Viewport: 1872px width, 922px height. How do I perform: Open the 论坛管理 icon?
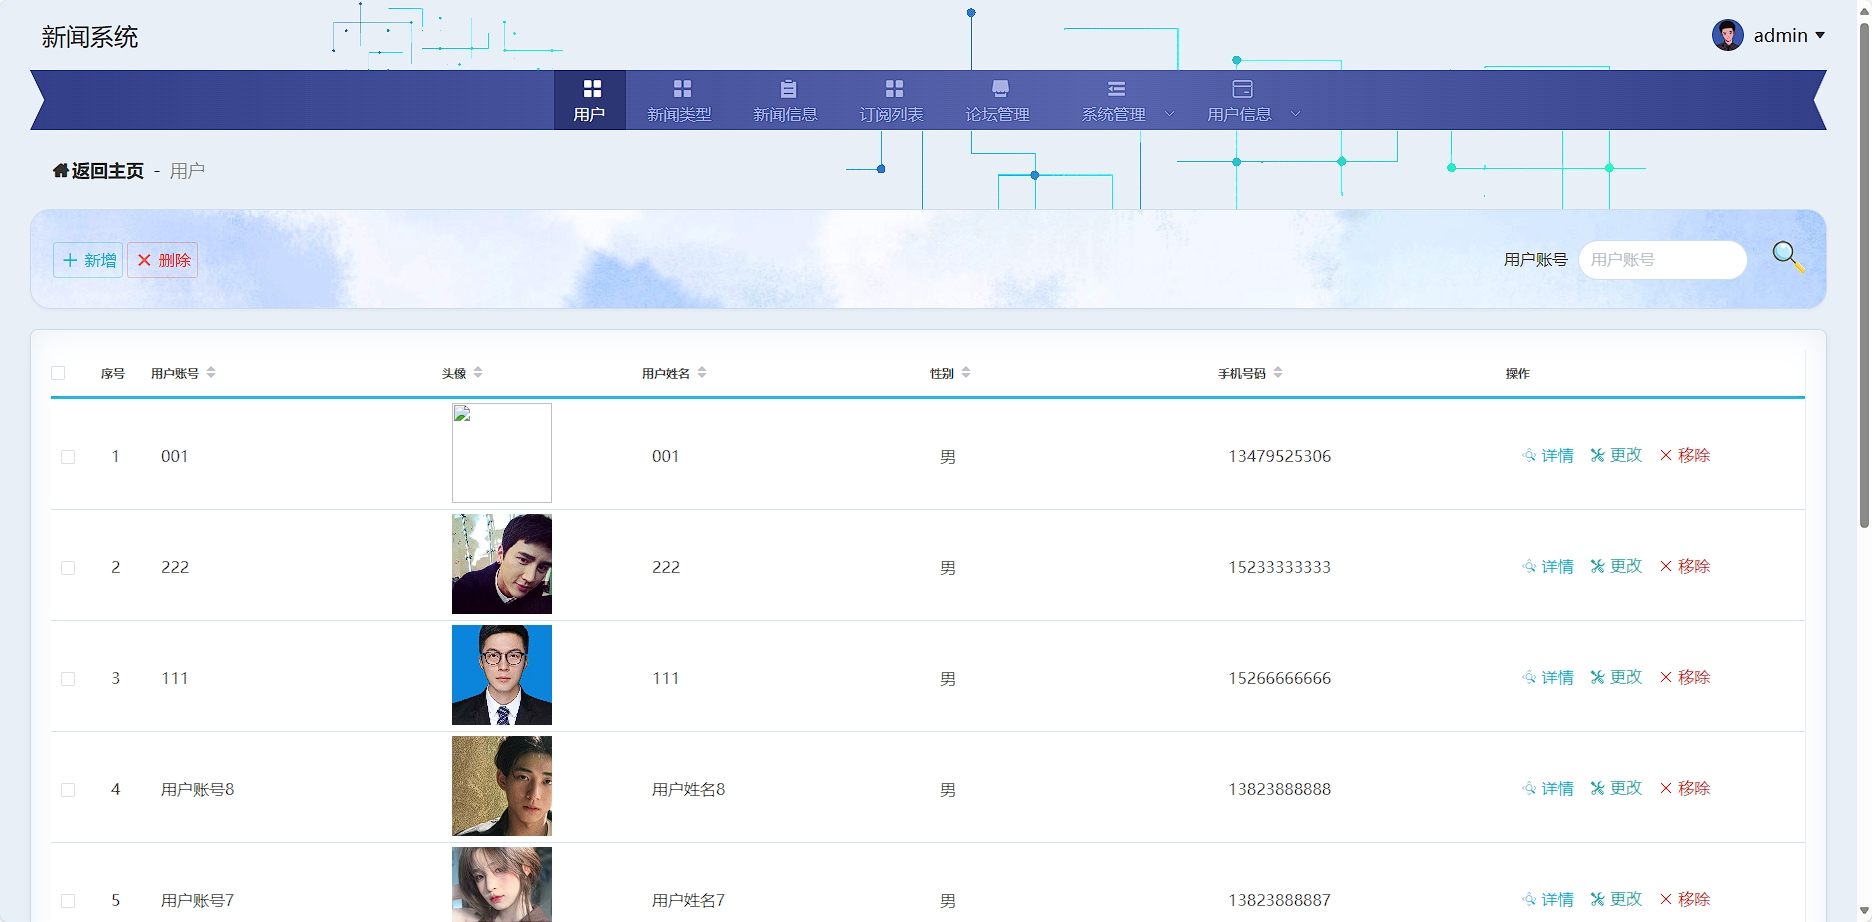point(1000,89)
